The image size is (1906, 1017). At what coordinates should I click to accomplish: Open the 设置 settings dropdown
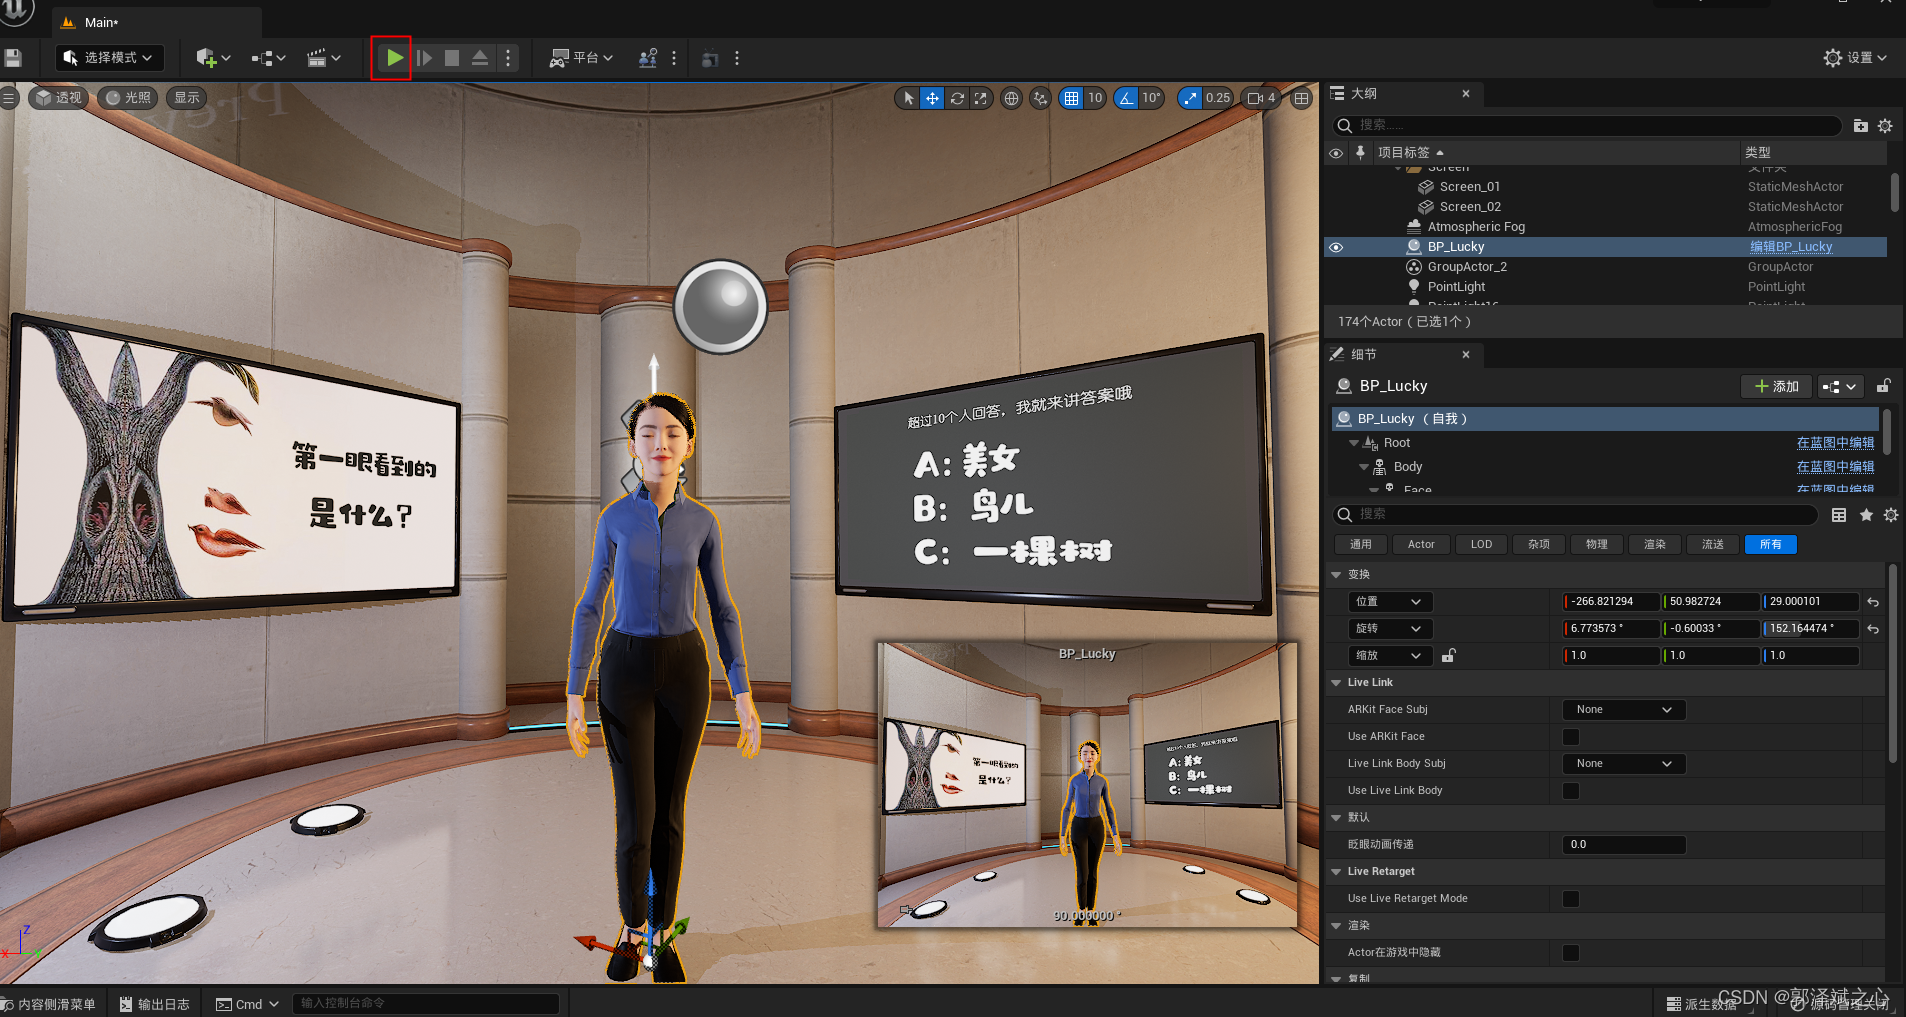tap(1855, 58)
